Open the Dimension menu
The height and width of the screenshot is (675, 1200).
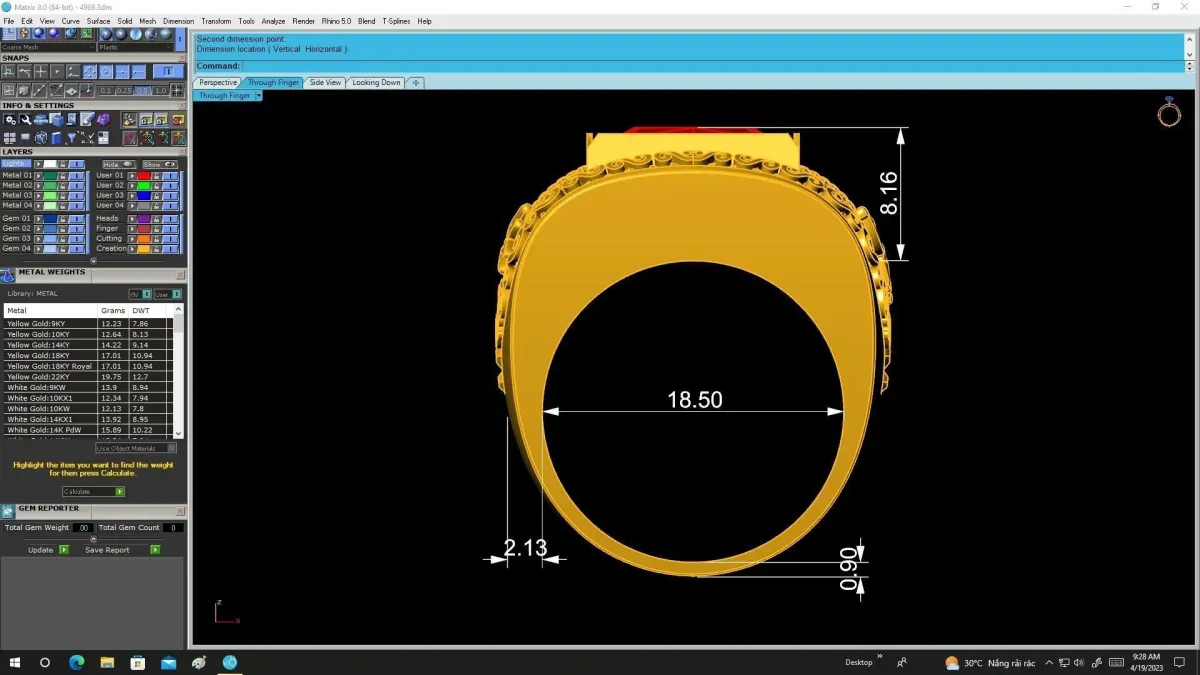coord(178,21)
